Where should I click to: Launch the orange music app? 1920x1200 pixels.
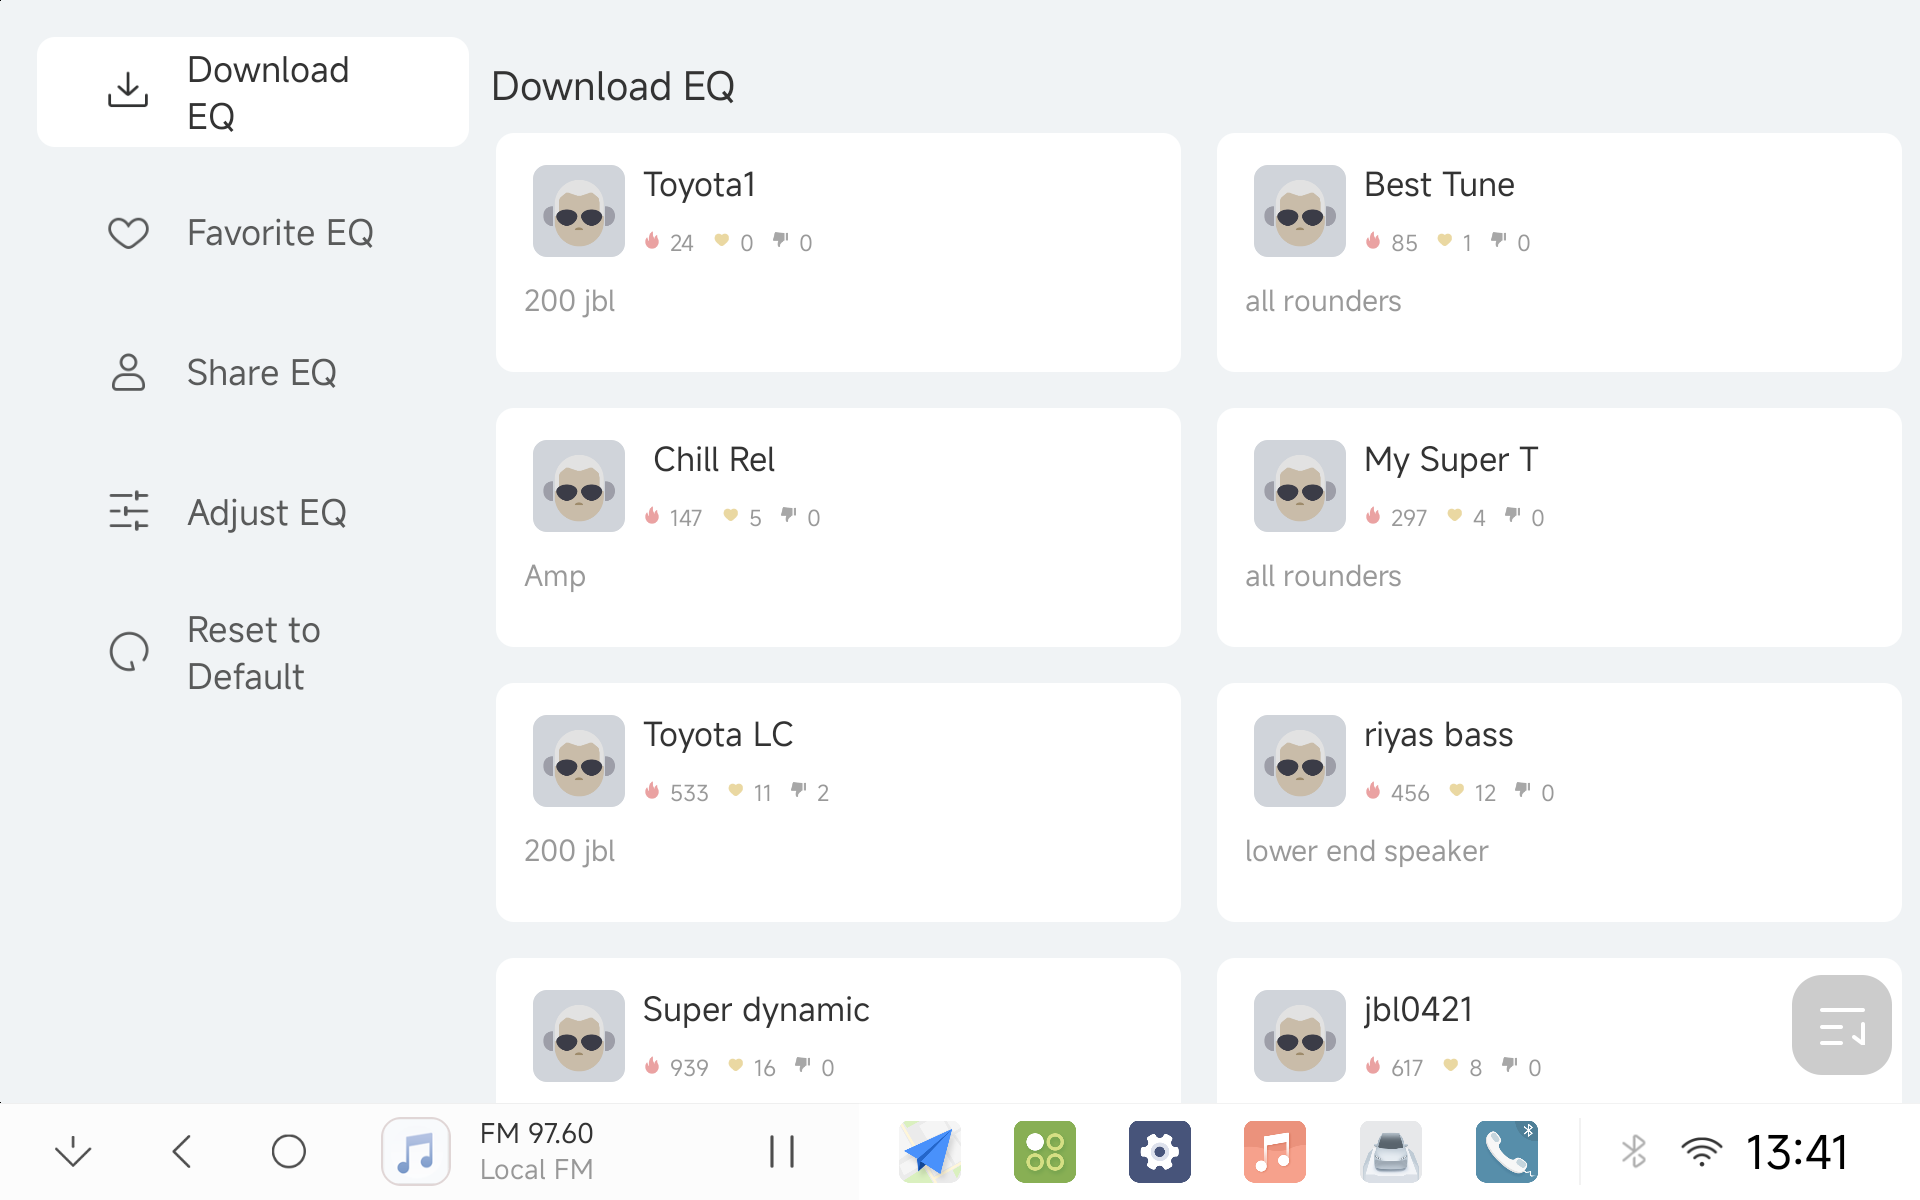[x=1274, y=1151]
